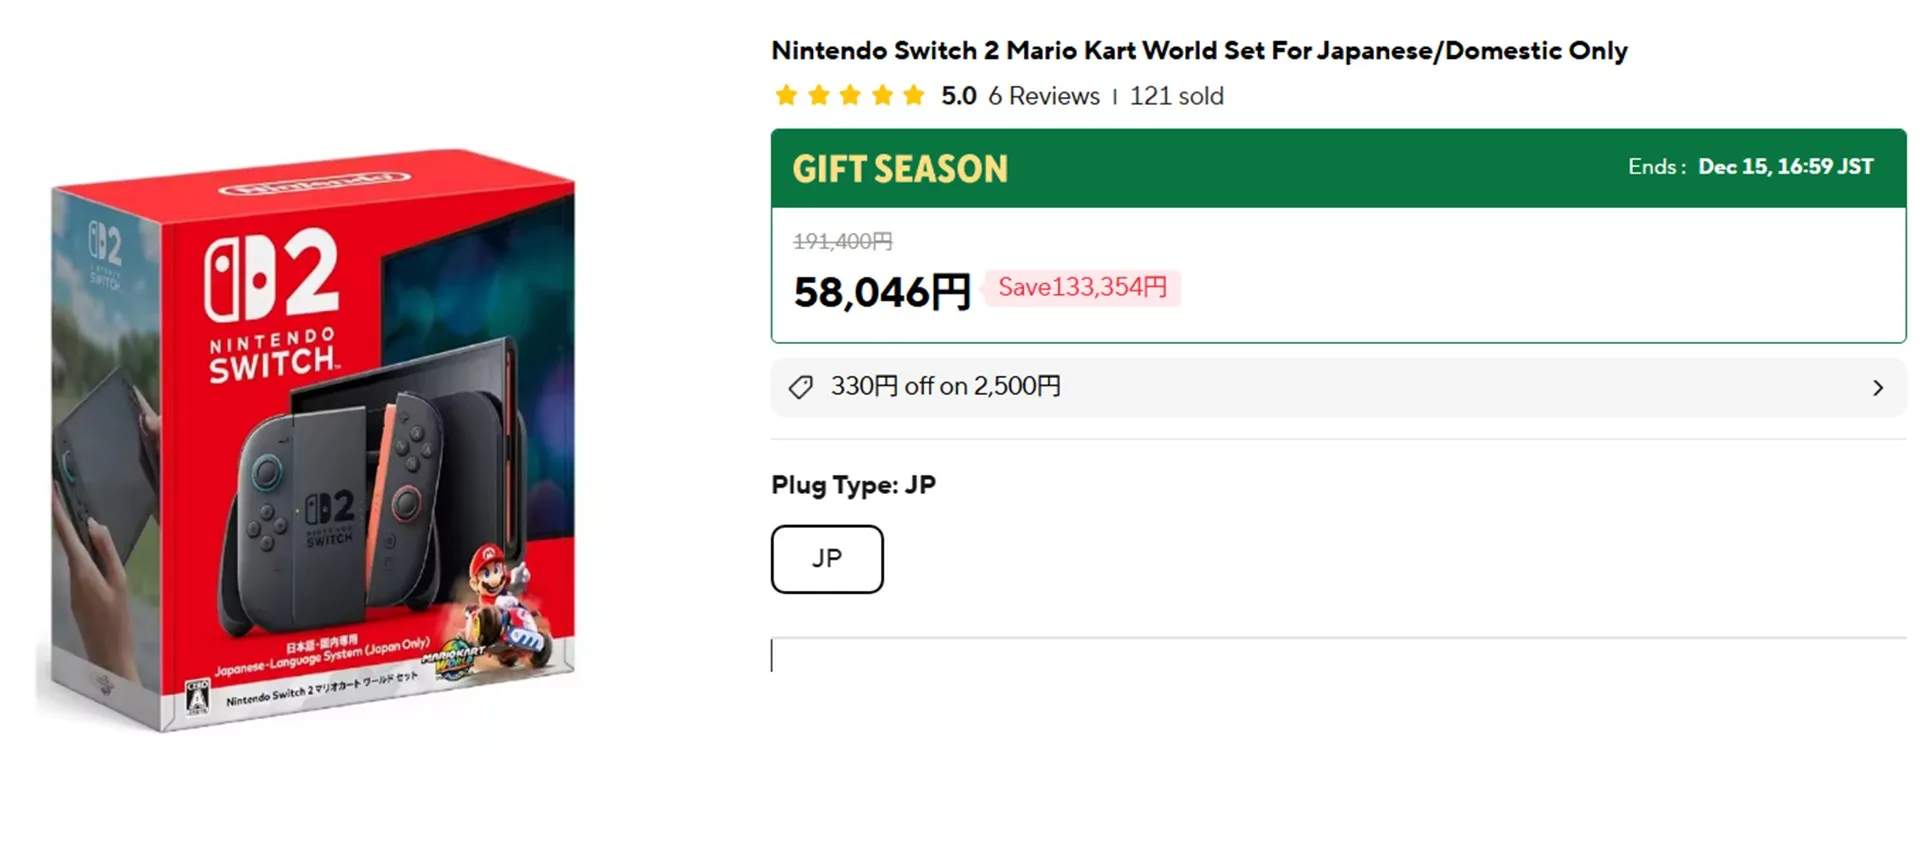Click the fifth yellow rating star
This screenshot has width=1920, height=856.
point(914,96)
